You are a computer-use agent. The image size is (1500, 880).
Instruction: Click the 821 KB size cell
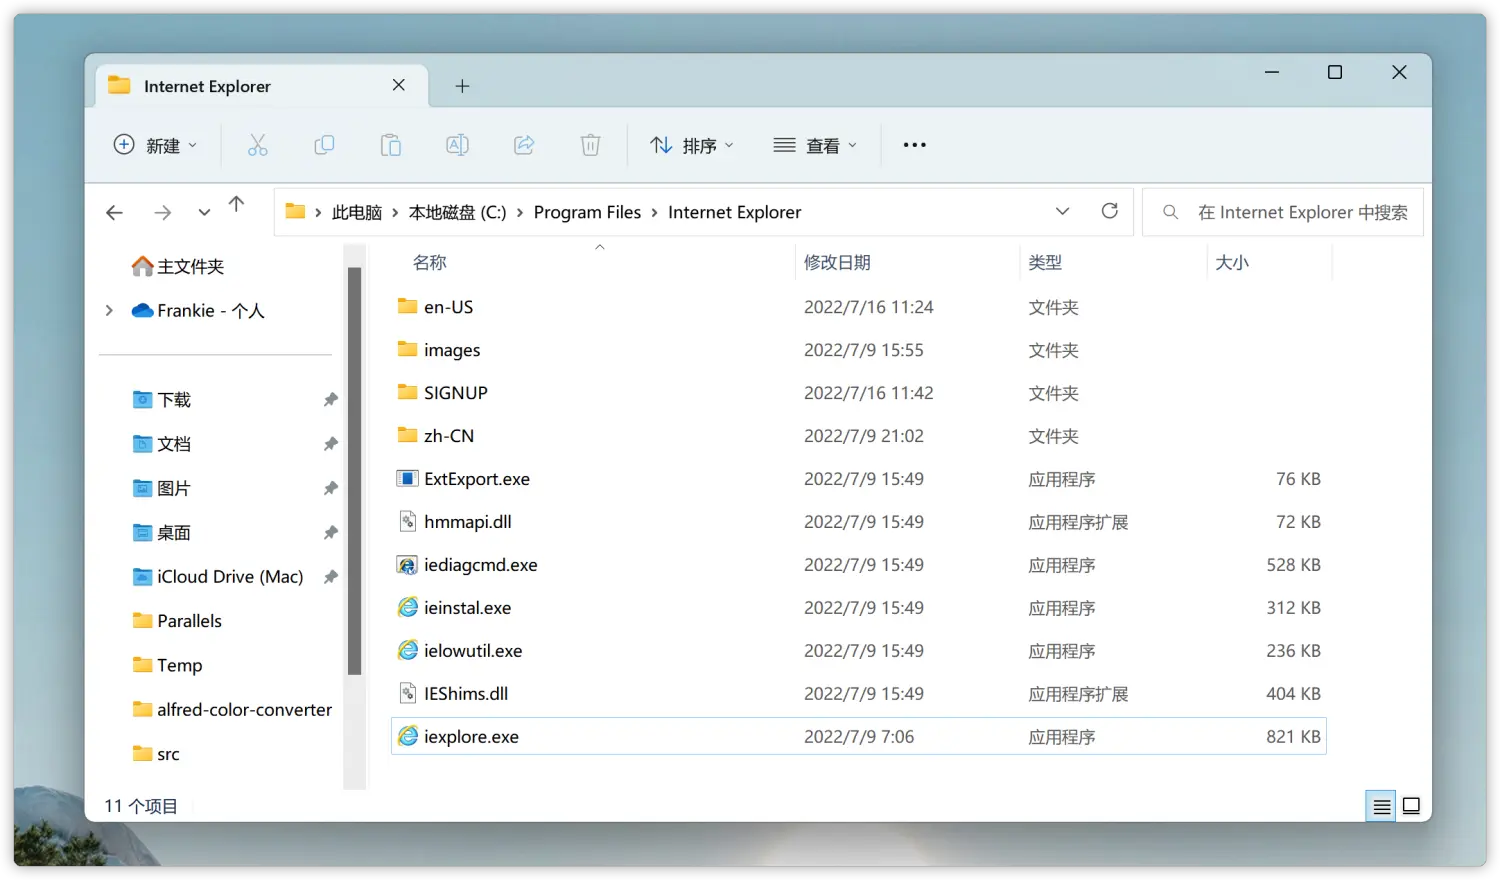click(x=1293, y=737)
